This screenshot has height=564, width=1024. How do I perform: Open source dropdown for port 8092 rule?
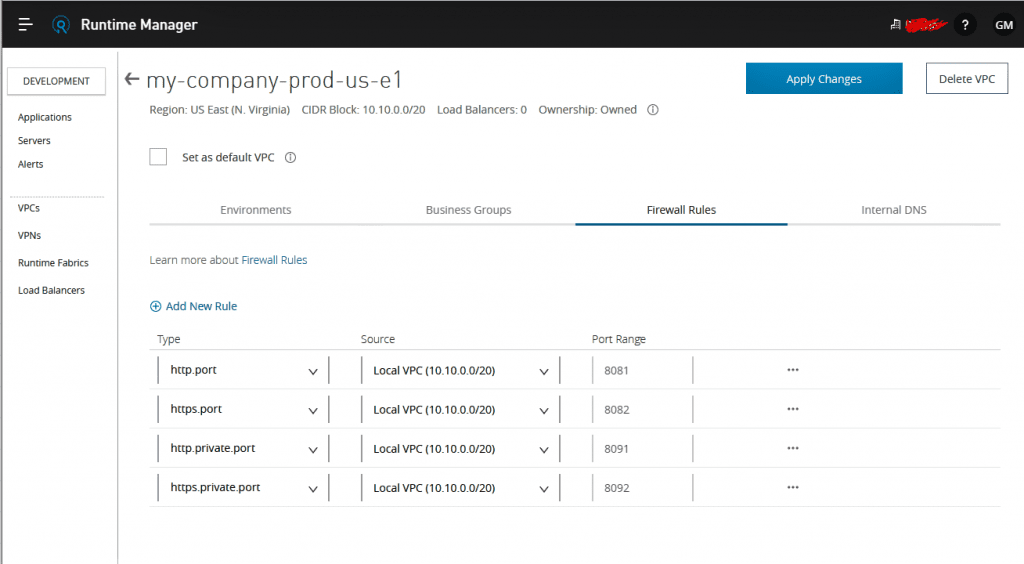(460, 488)
